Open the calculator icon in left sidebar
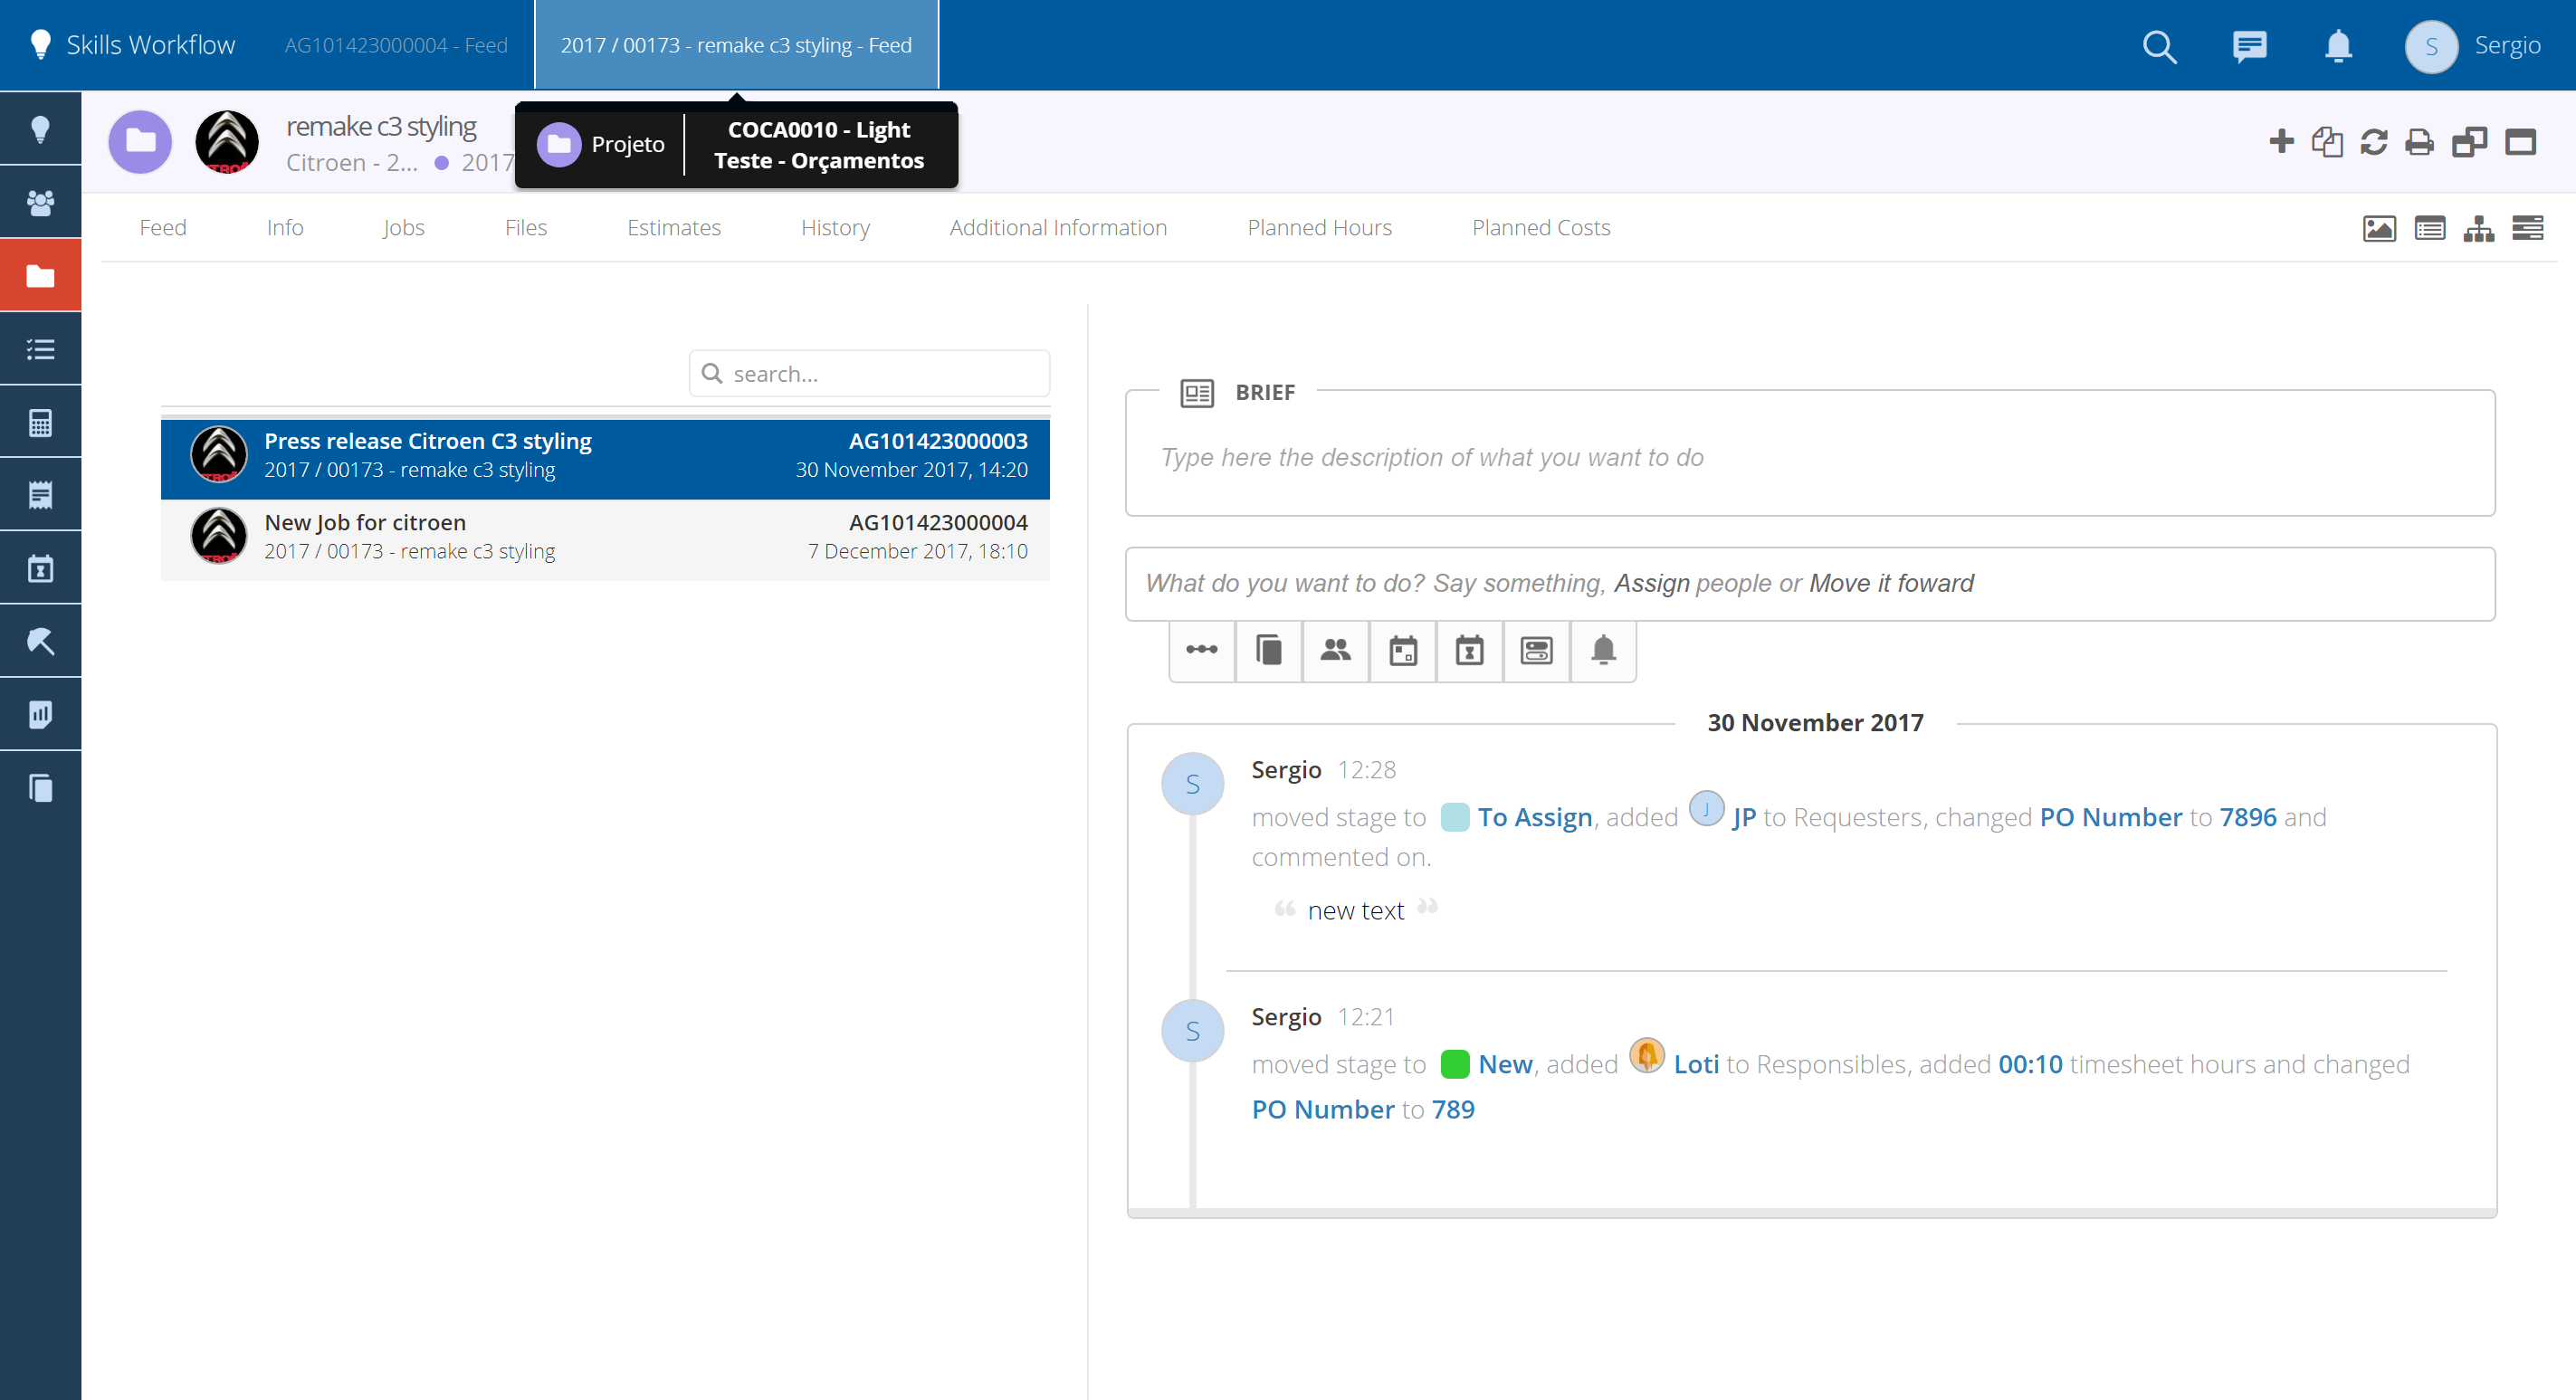2576x1400 pixels. click(x=40, y=423)
